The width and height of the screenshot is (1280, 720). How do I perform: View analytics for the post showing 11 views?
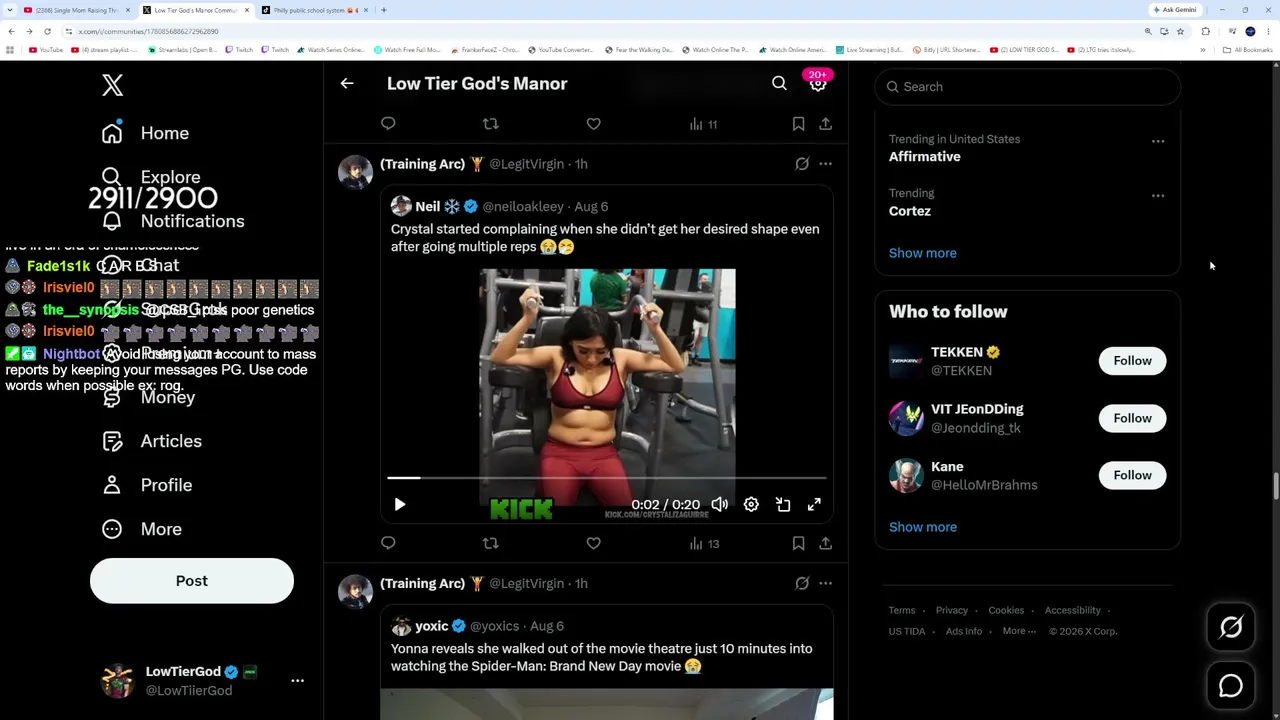[x=703, y=124]
